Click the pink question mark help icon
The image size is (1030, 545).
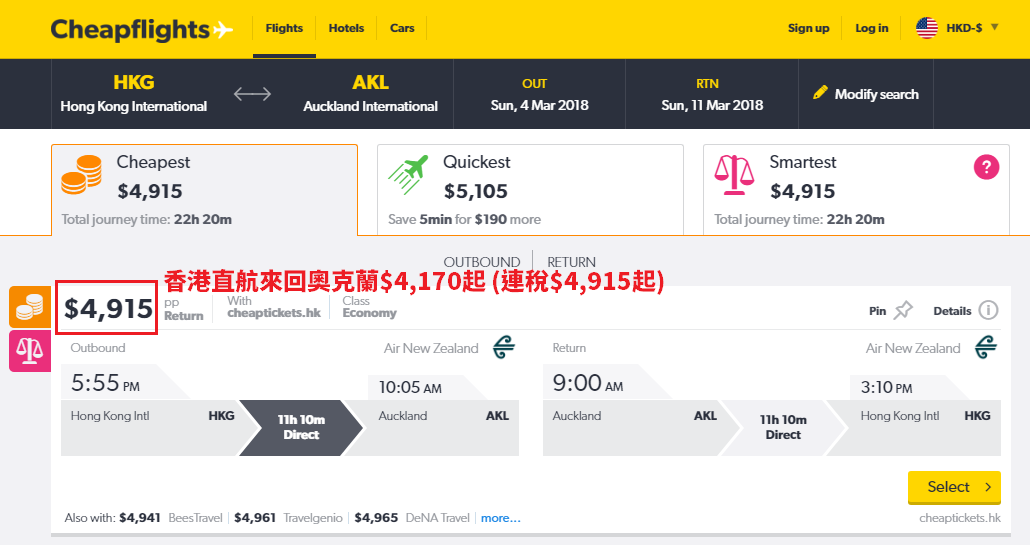pos(986,167)
